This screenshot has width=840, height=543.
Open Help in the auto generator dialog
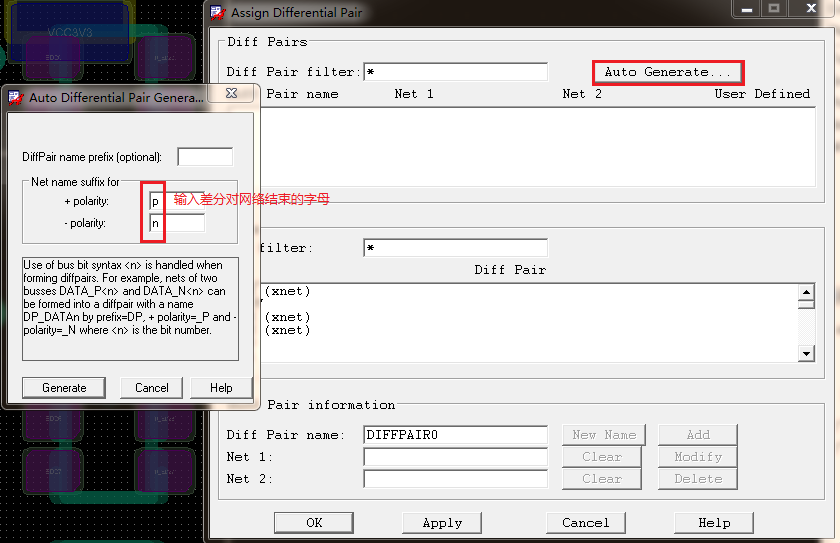[221, 388]
